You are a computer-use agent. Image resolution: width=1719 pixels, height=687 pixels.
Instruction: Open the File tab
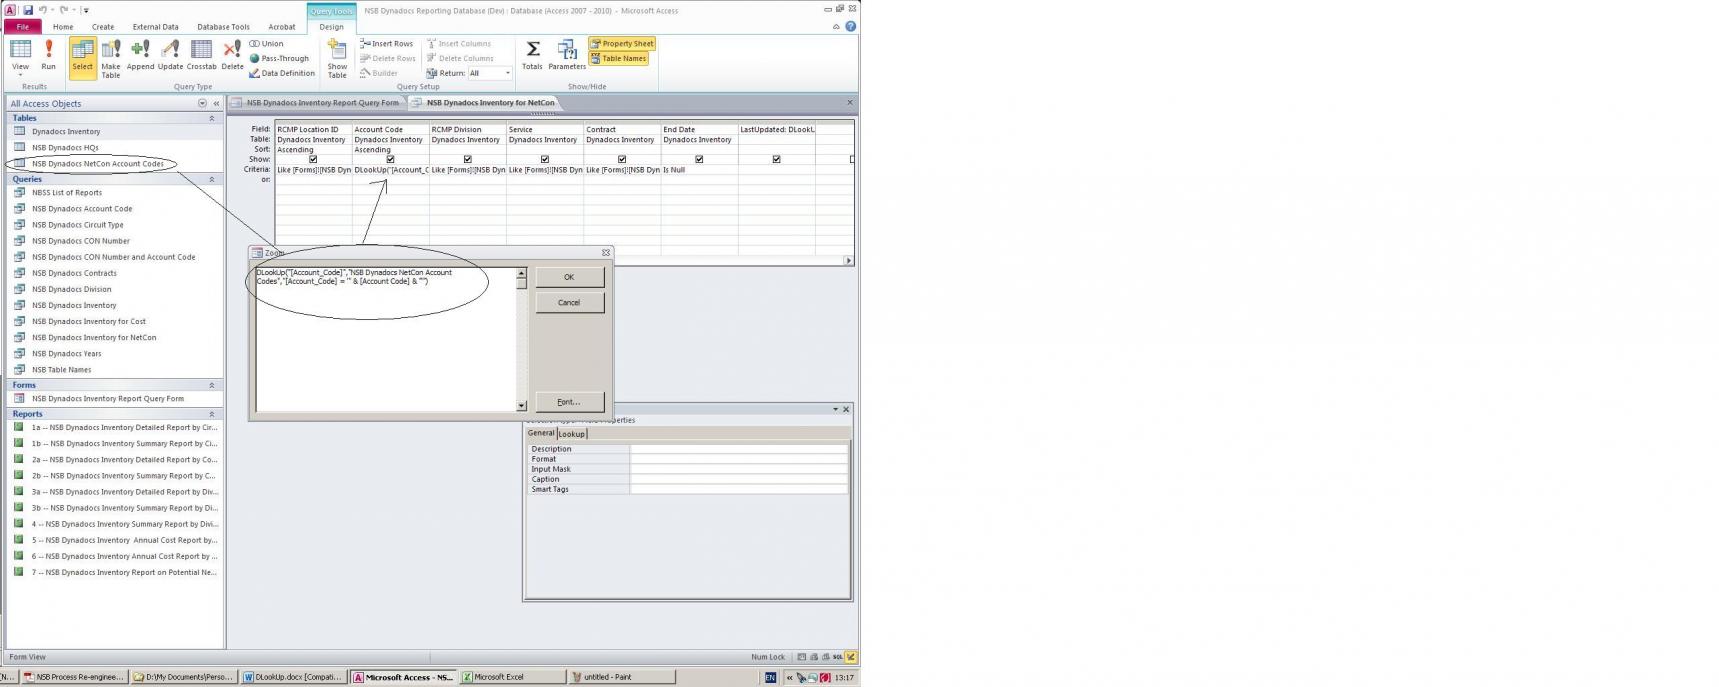22,27
